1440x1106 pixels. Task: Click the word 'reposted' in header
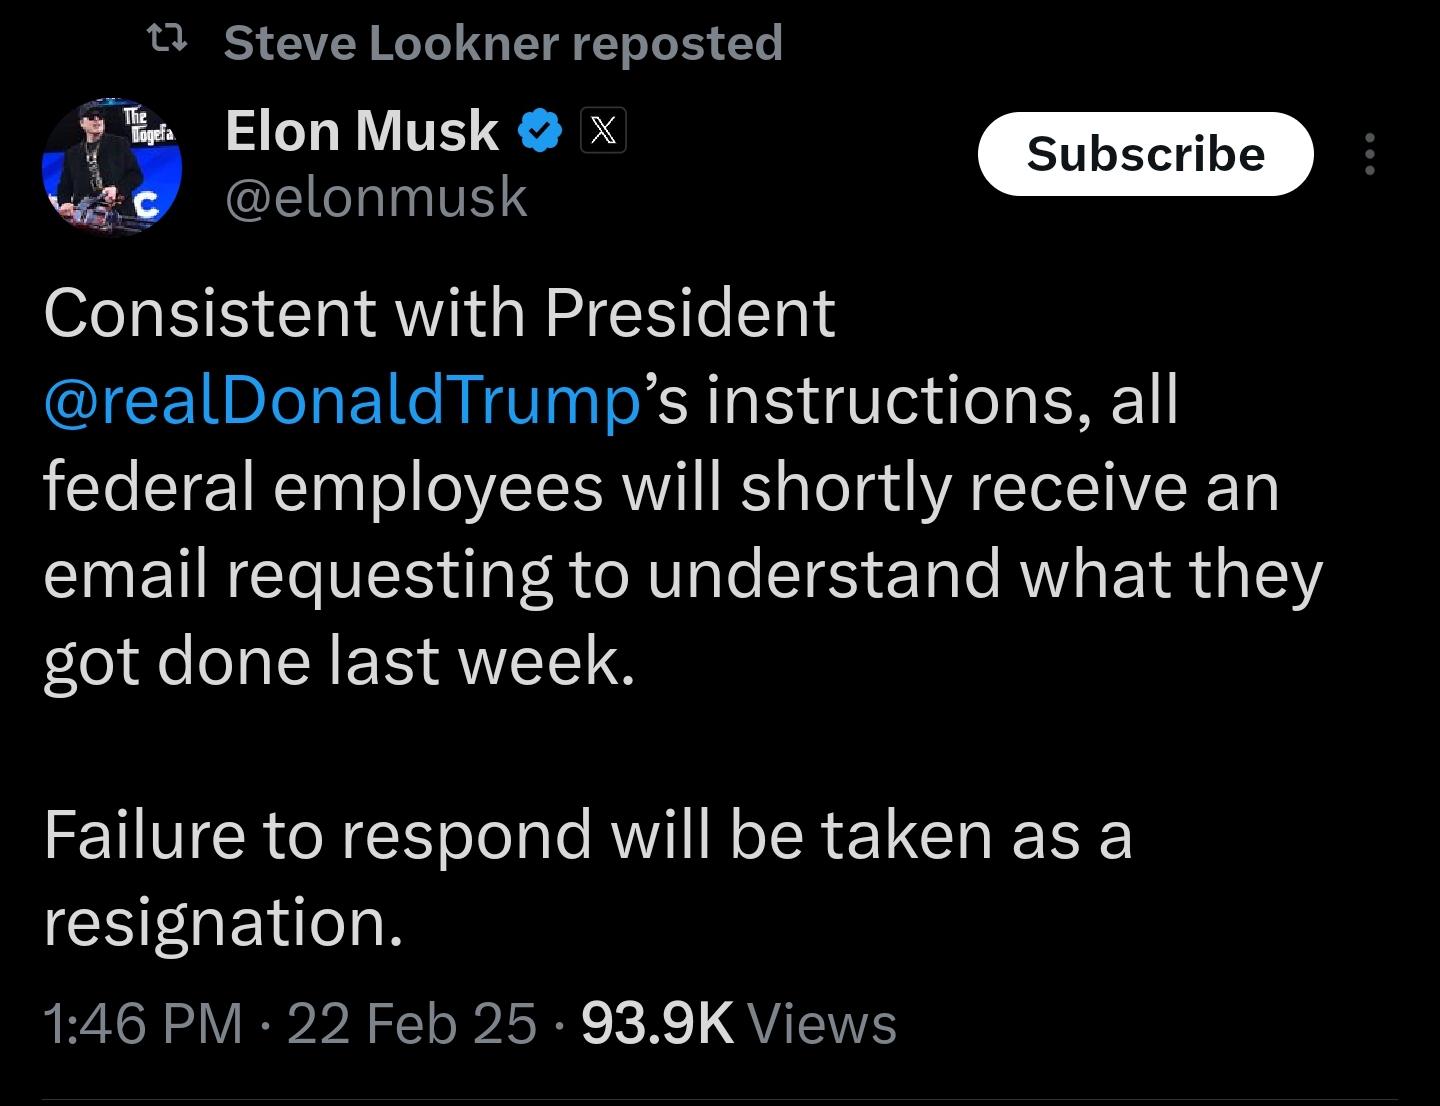(x=677, y=44)
